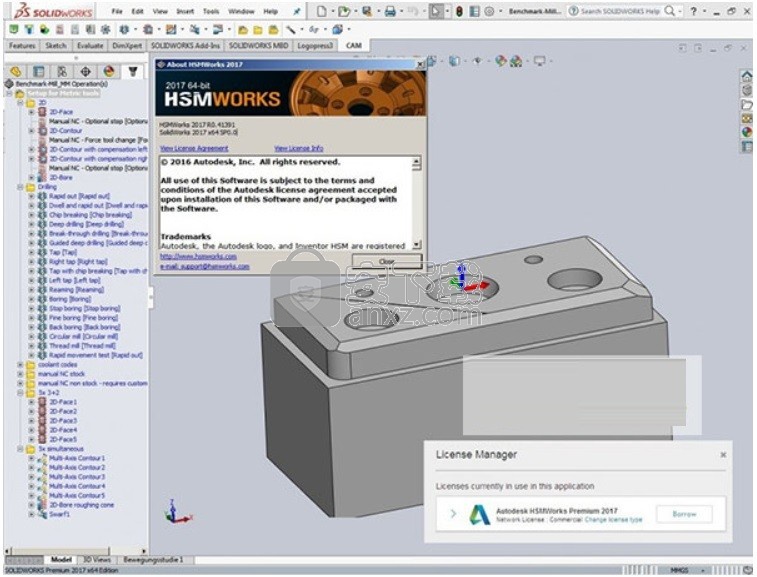The image size is (757, 577).
Task: Activate the Select cursor tool
Action: point(436,11)
